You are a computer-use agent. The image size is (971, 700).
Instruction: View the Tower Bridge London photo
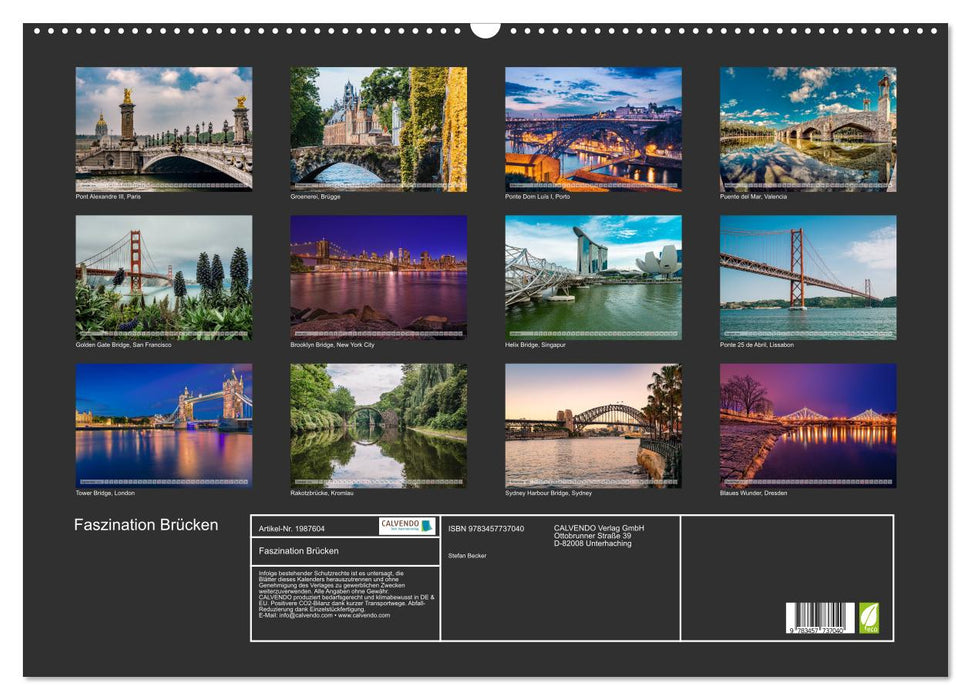click(164, 425)
